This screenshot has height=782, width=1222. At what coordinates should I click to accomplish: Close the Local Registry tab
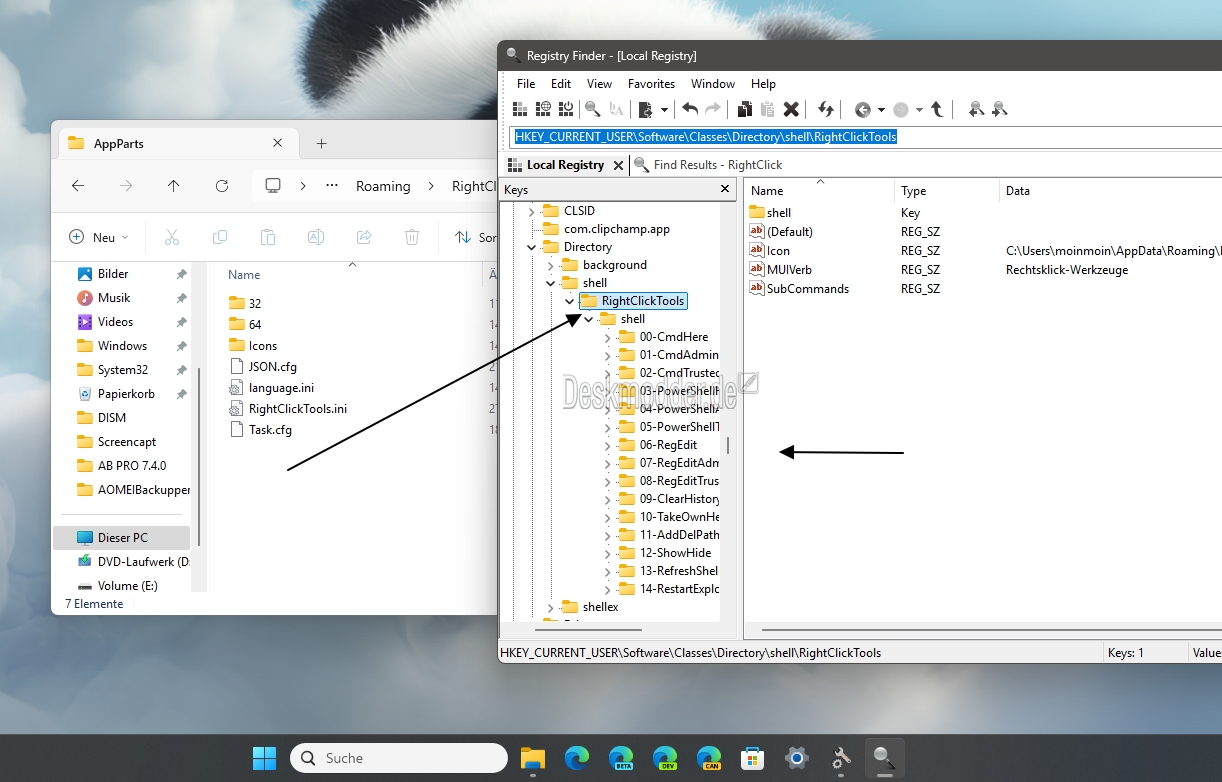tap(618, 165)
